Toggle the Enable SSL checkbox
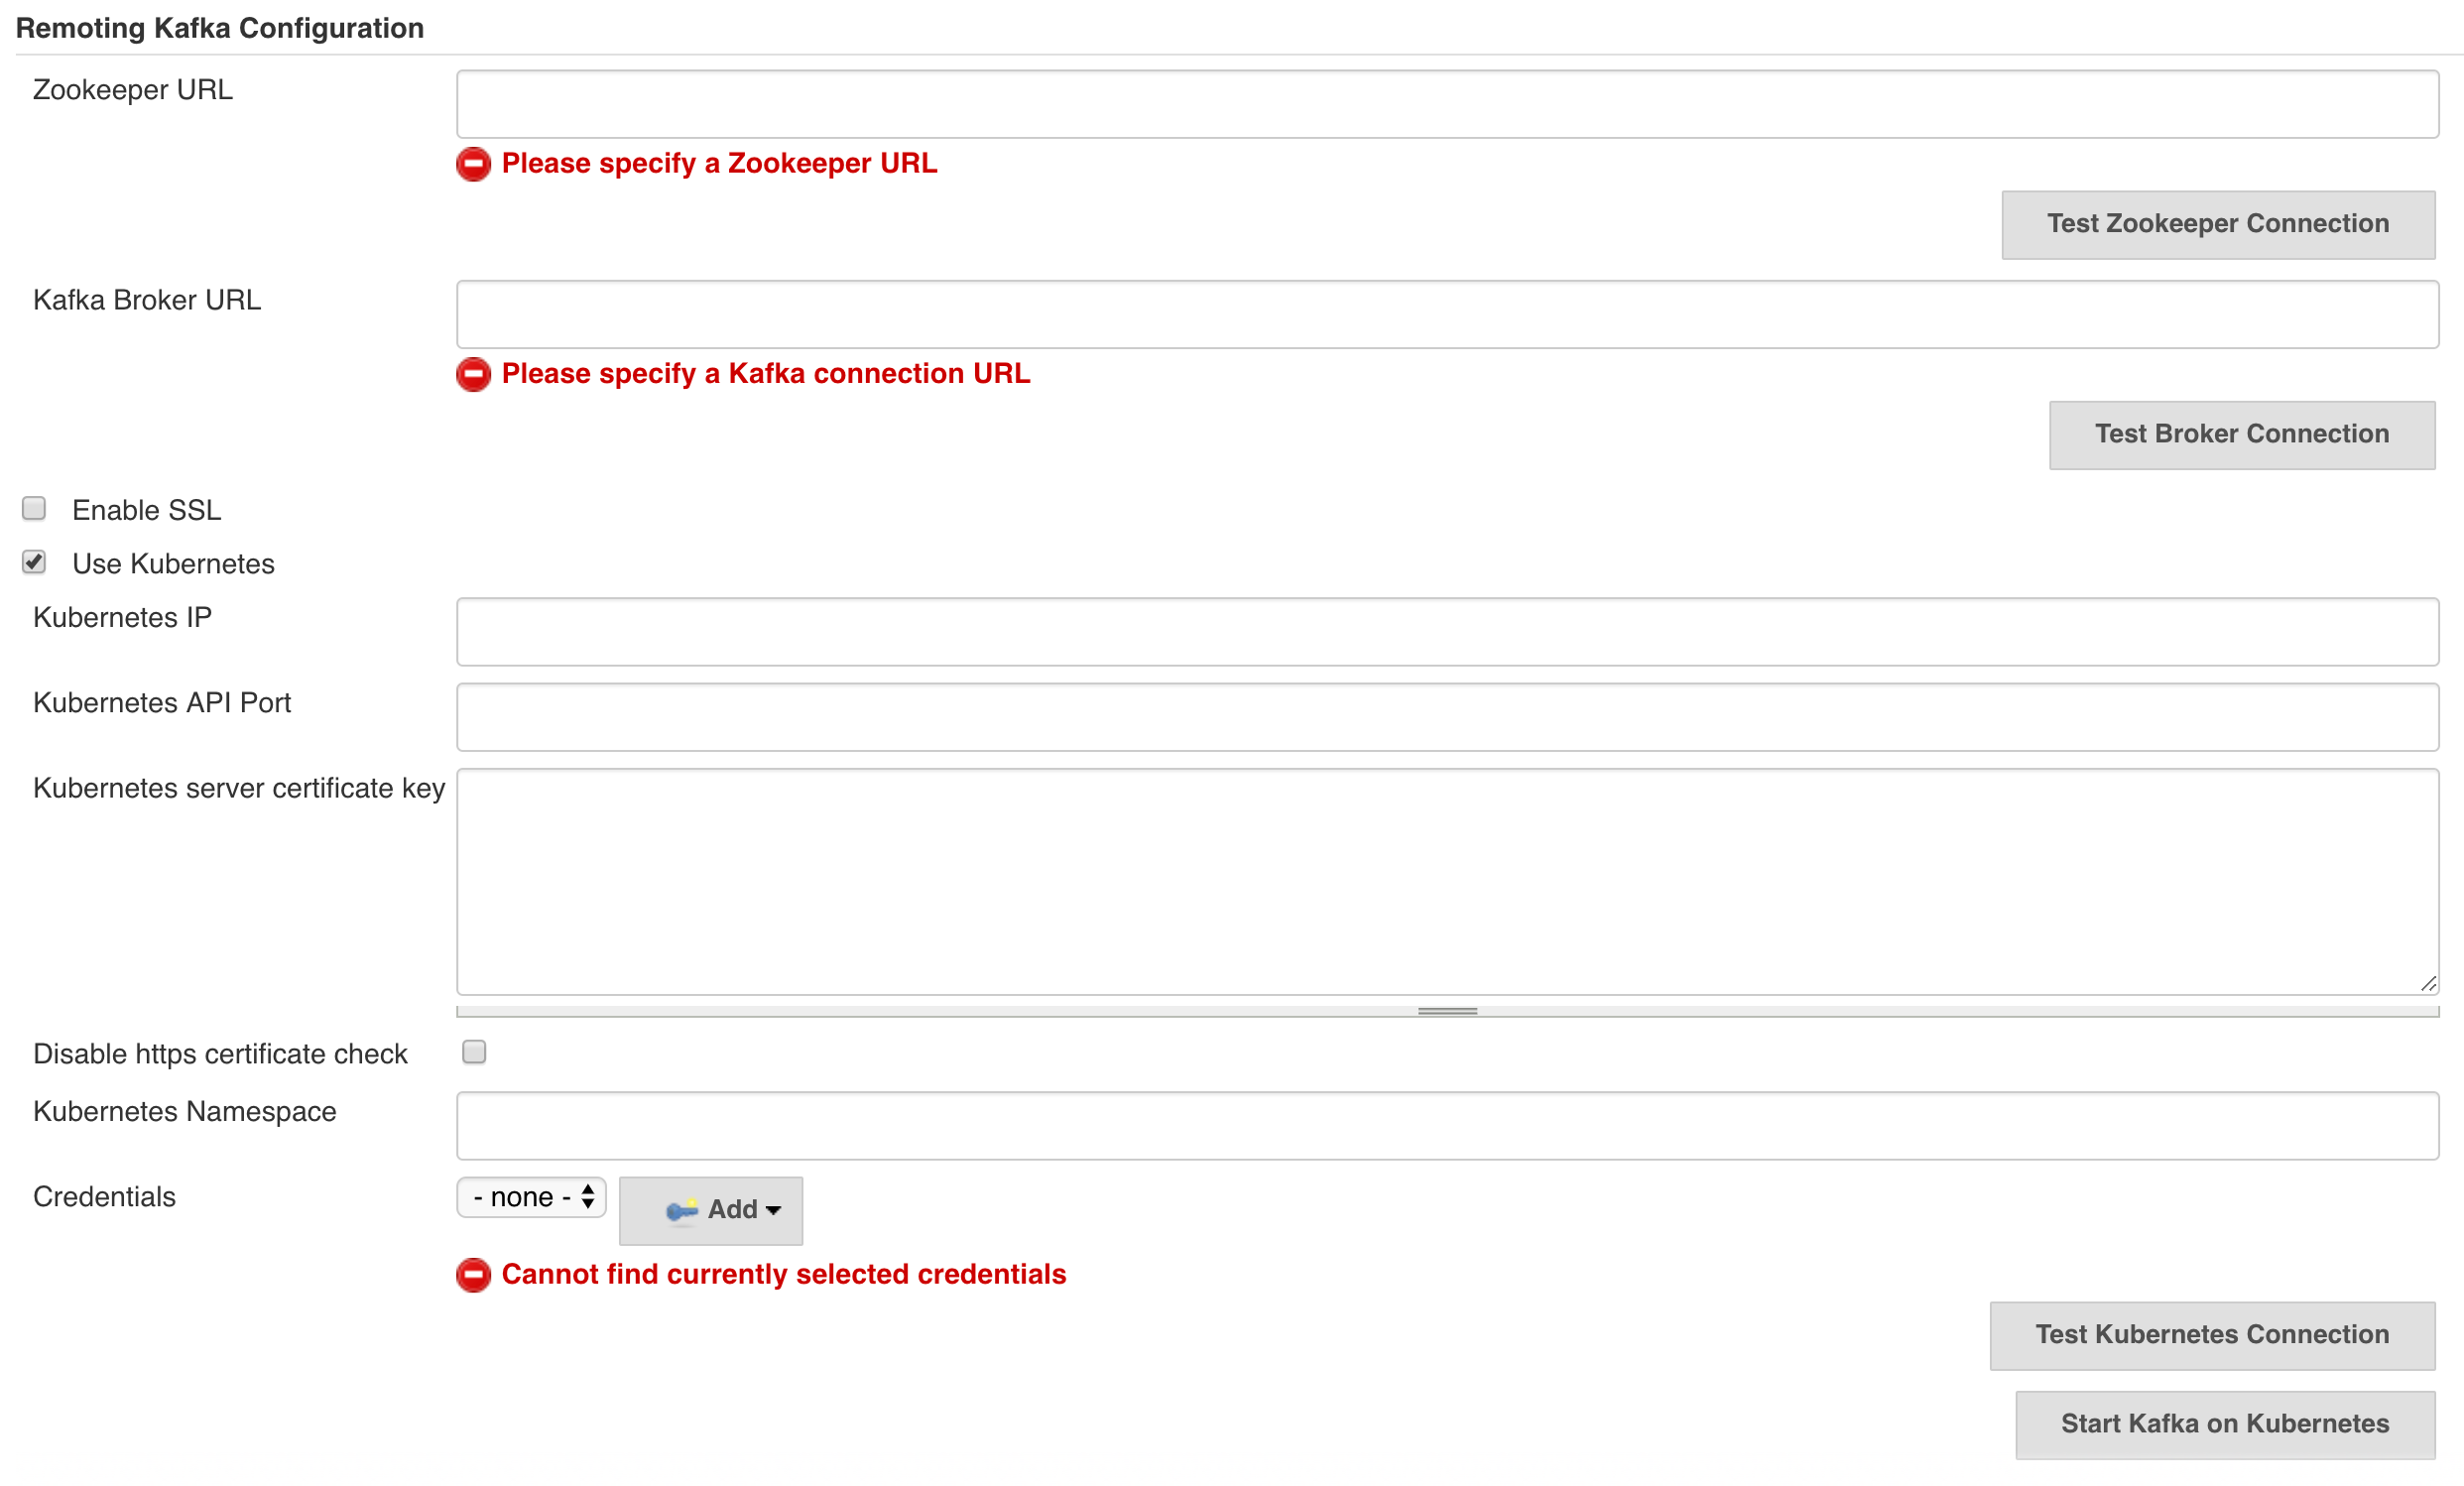This screenshot has height=1486, width=2464. click(35, 511)
